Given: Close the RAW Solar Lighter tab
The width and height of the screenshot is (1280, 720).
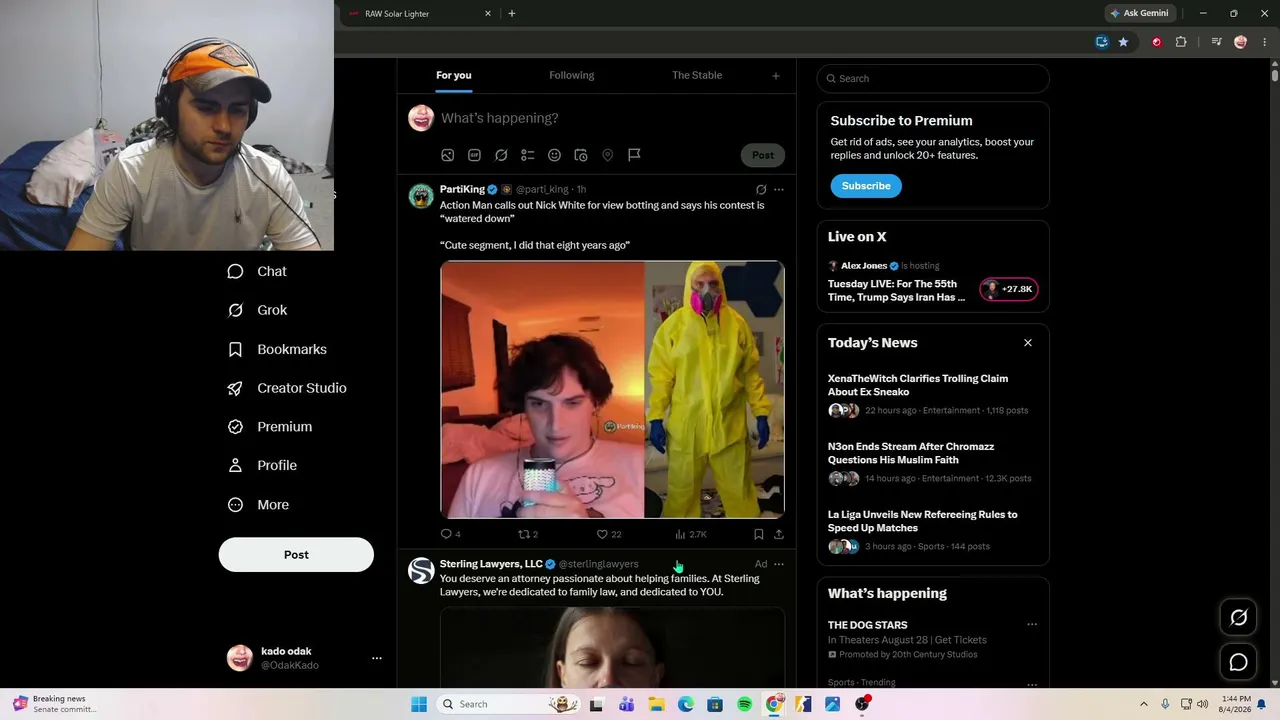Looking at the screenshot, I should click(488, 14).
